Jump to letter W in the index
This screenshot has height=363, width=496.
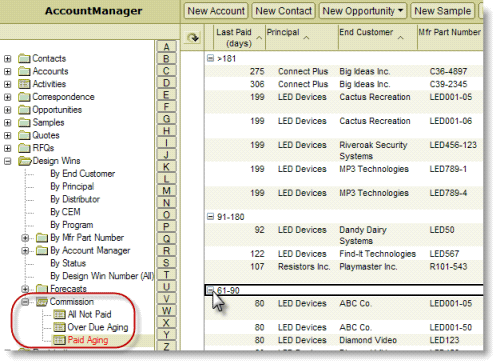pyautogui.click(x=166, y=311)
